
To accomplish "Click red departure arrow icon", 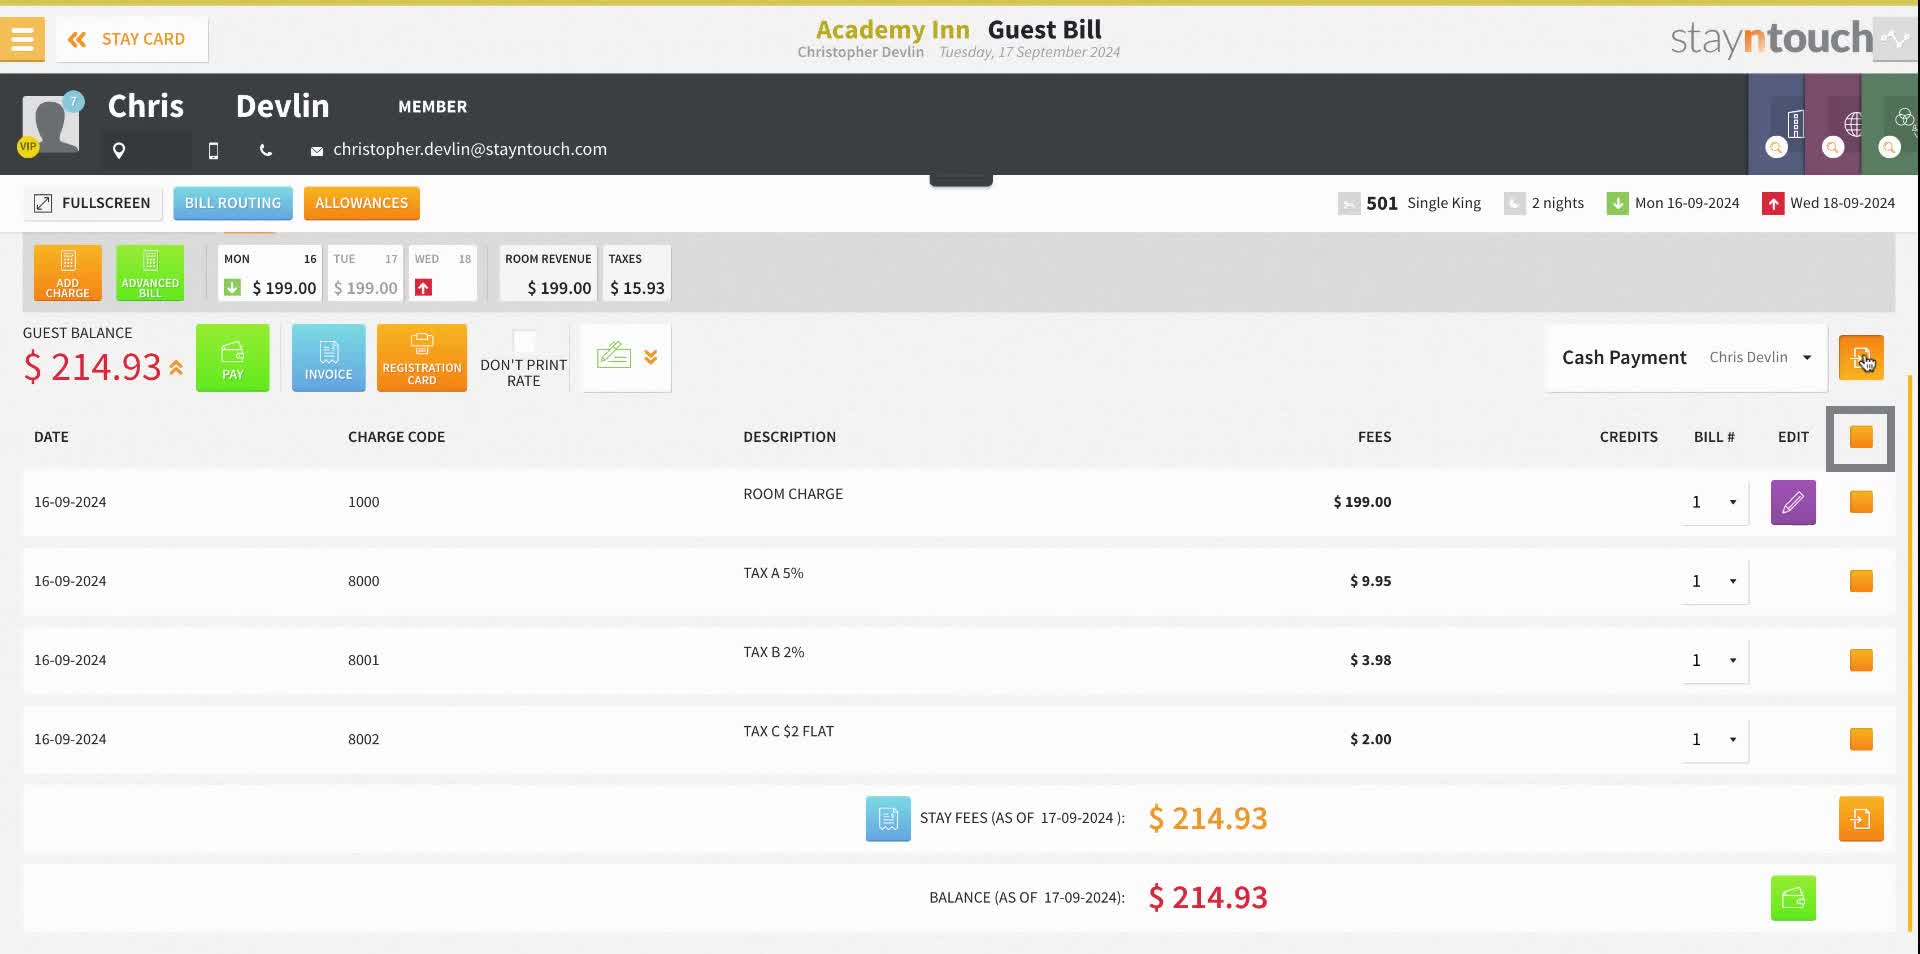I will (x=1773, y=204).
